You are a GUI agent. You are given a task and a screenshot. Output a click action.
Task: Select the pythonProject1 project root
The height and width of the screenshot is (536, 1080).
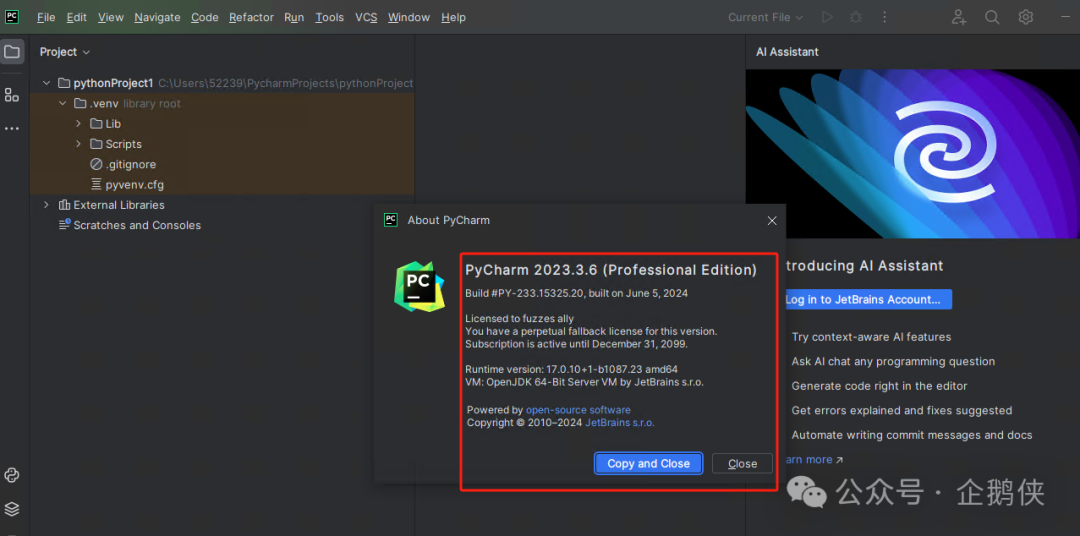222,83
